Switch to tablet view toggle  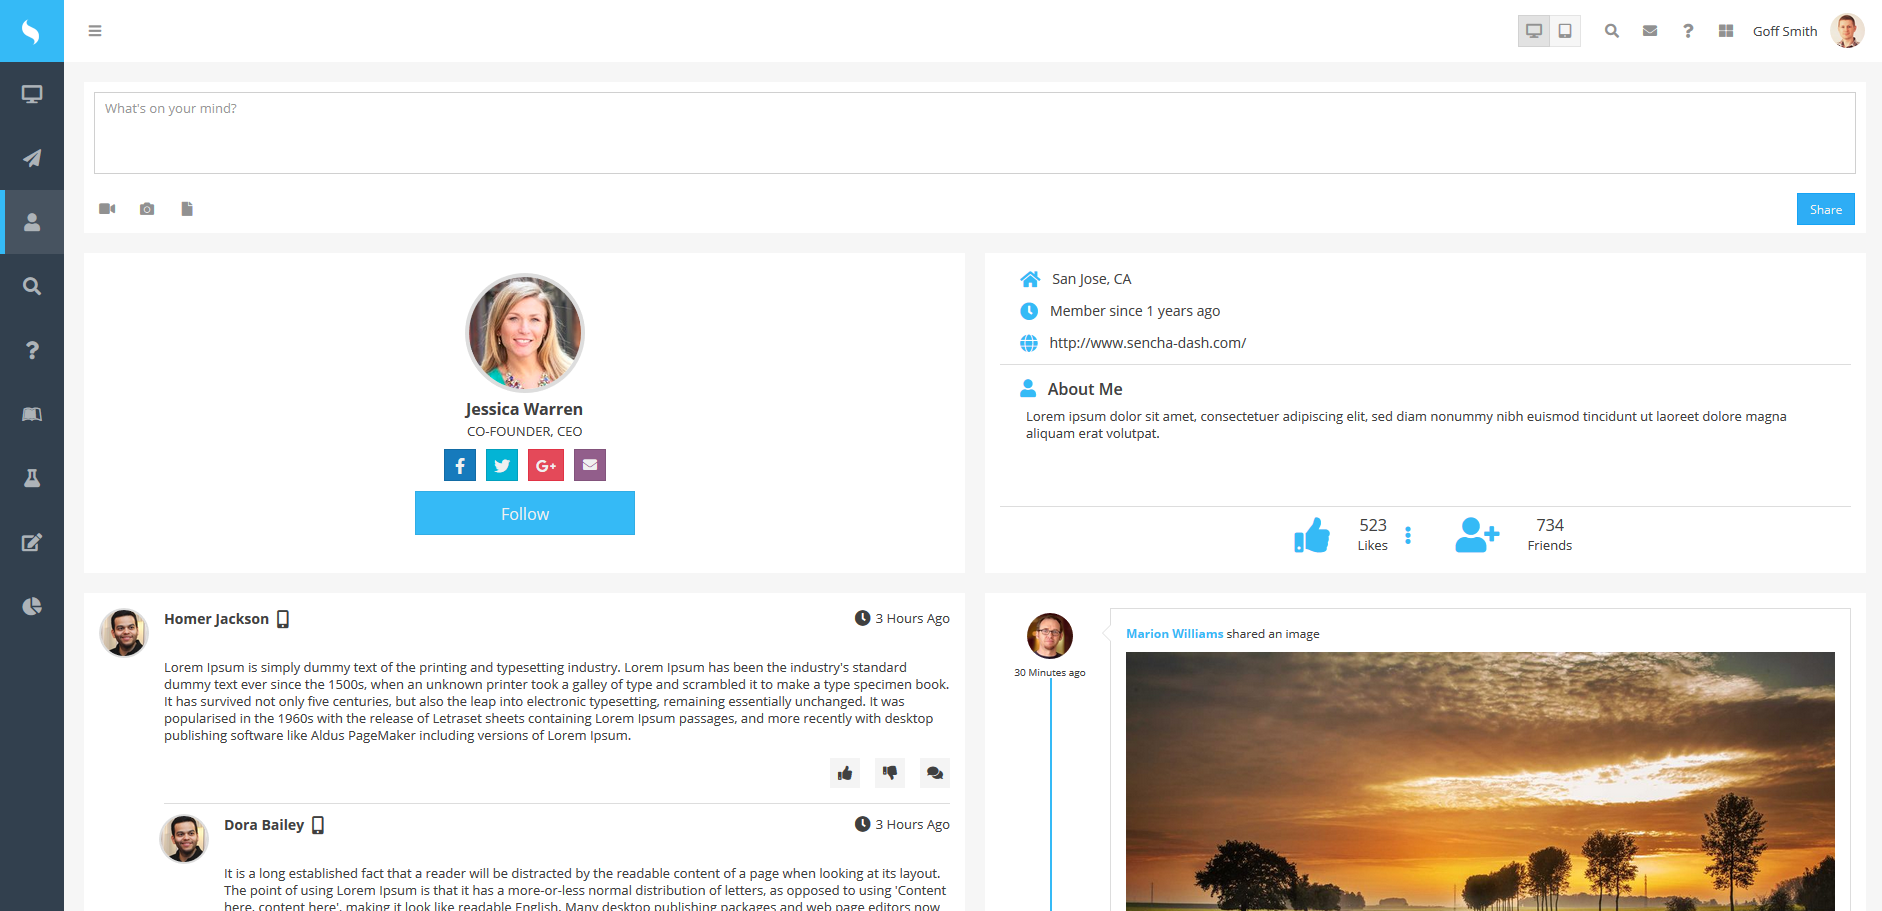pos(1565,31)
